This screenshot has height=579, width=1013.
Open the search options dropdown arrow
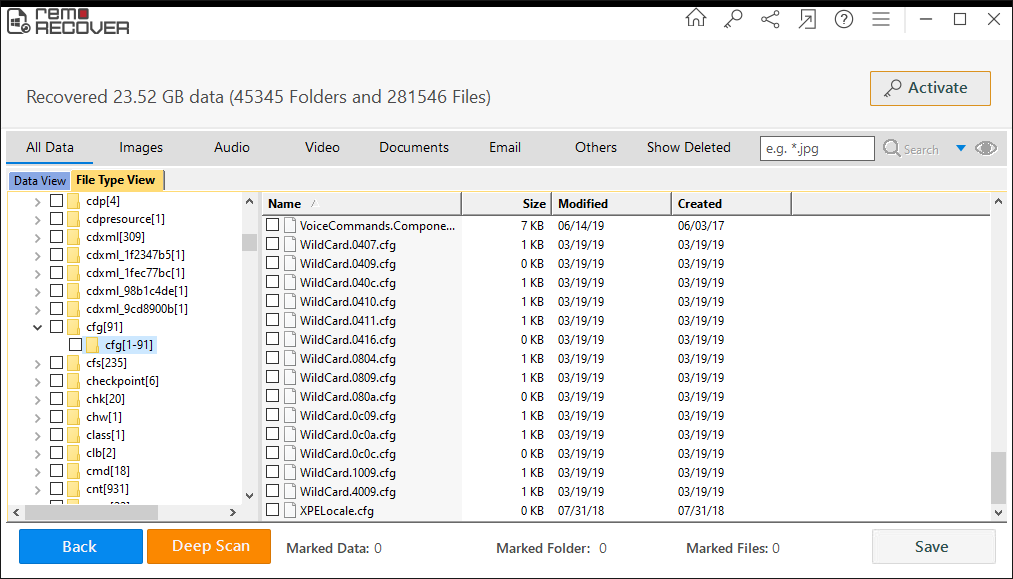[961, 148]
